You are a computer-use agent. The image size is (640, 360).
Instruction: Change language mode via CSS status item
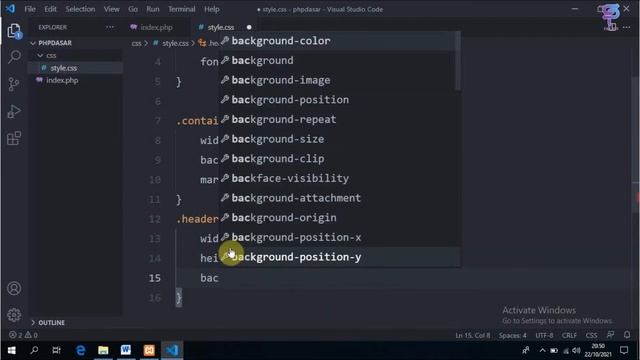pos(591,335)
